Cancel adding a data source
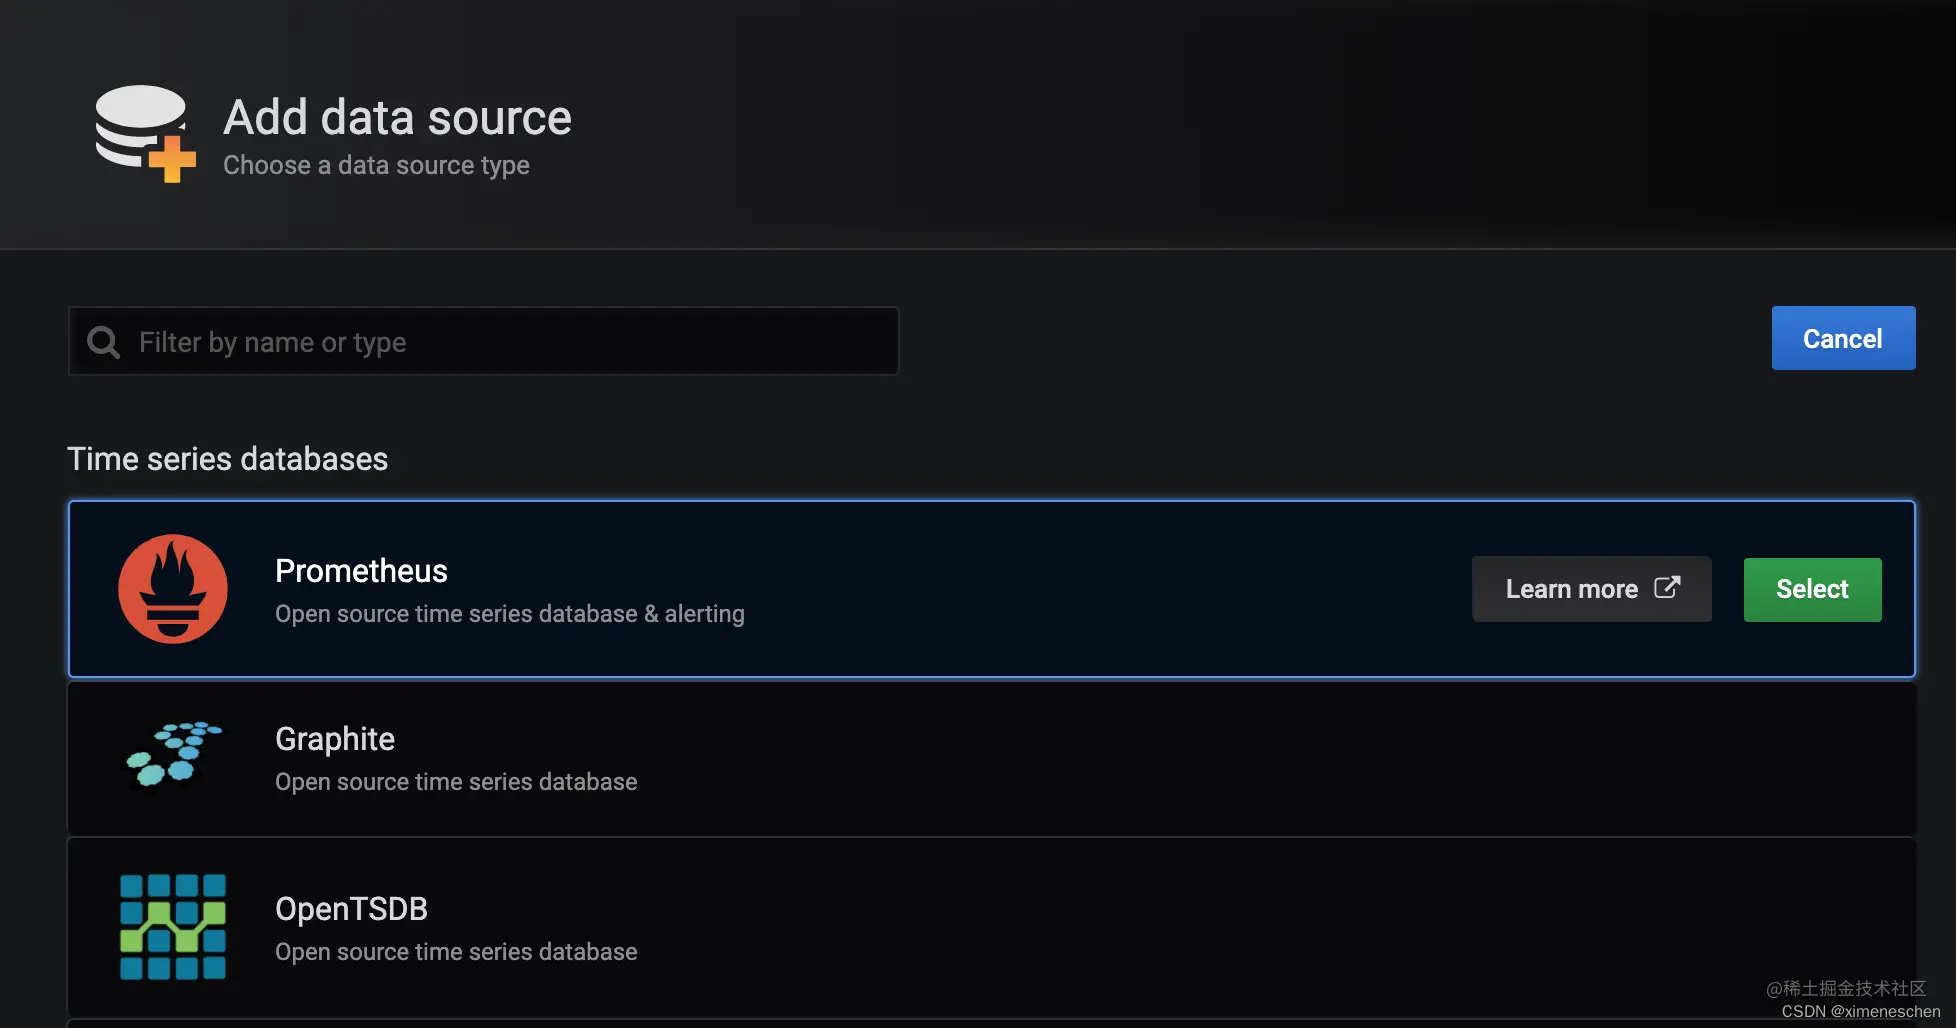 [x=1843, y=338]
